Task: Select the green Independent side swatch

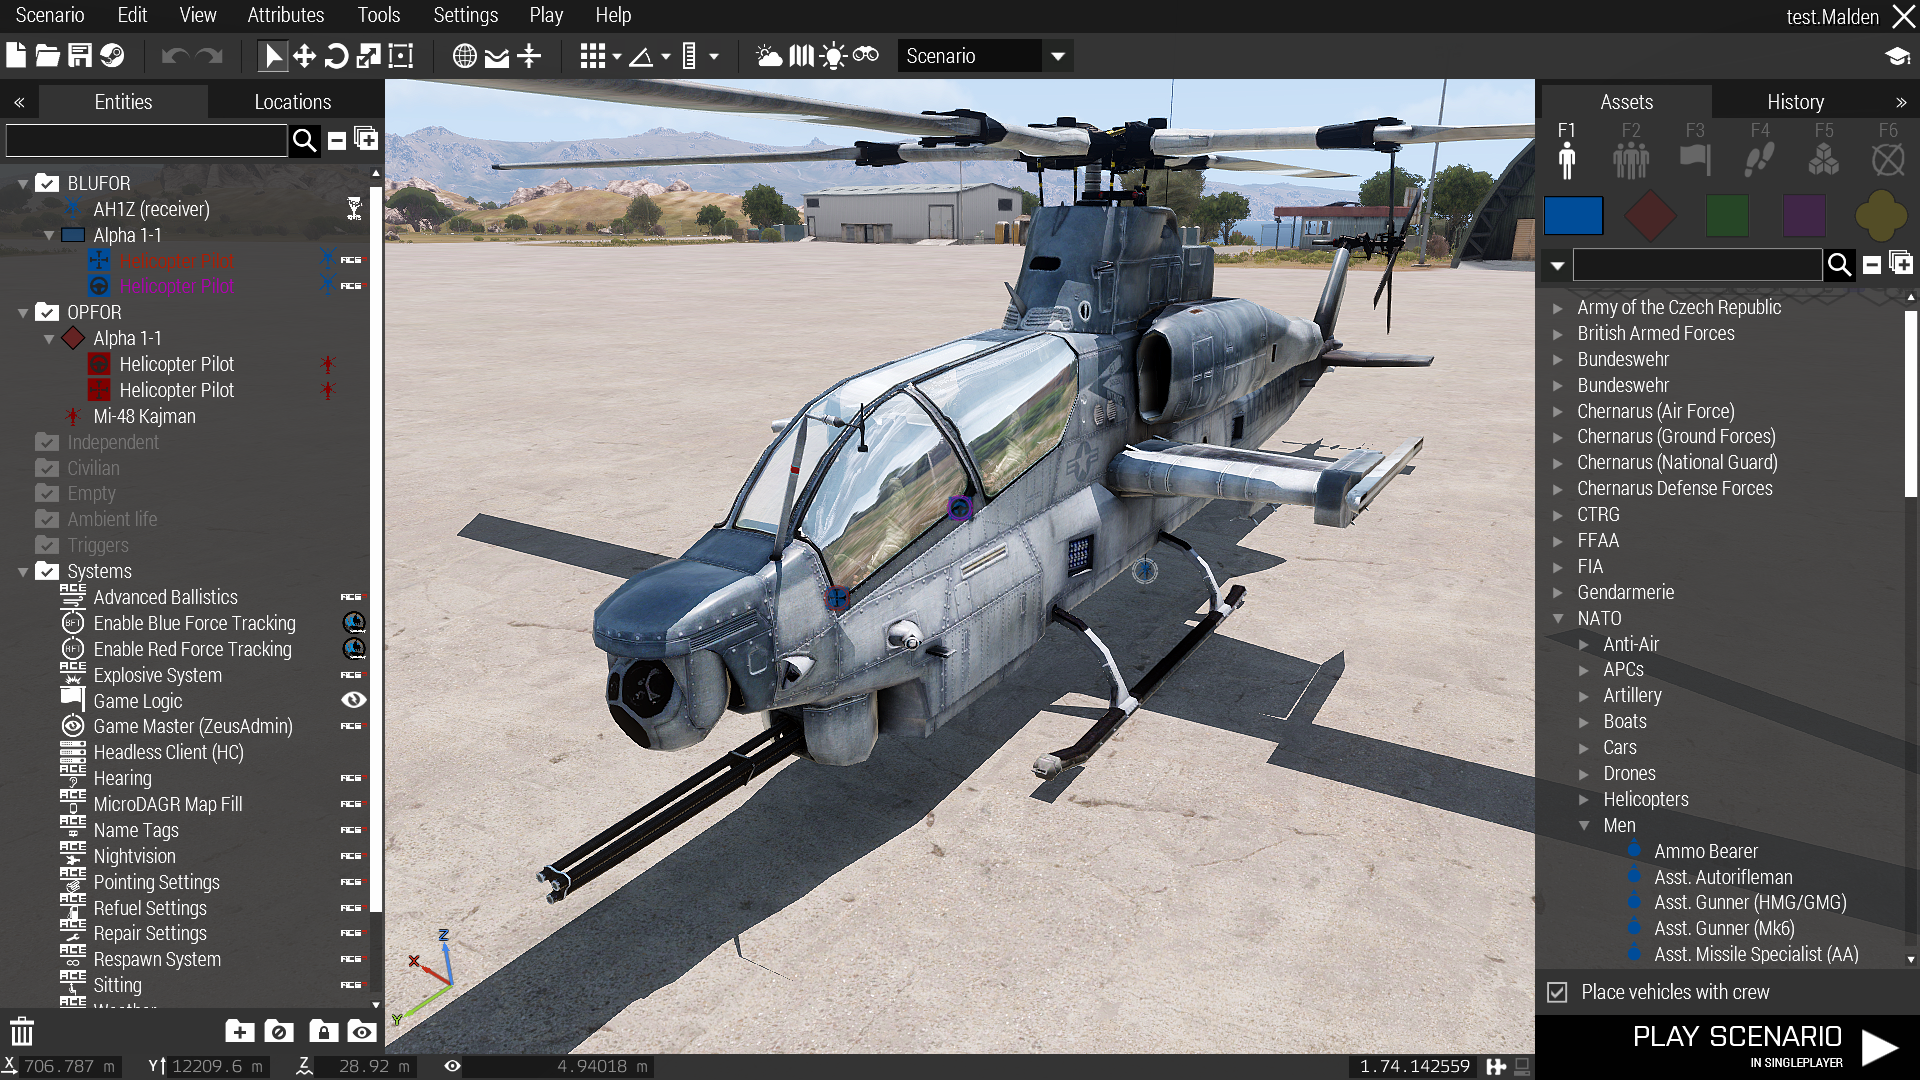Action: [1727, 215]
